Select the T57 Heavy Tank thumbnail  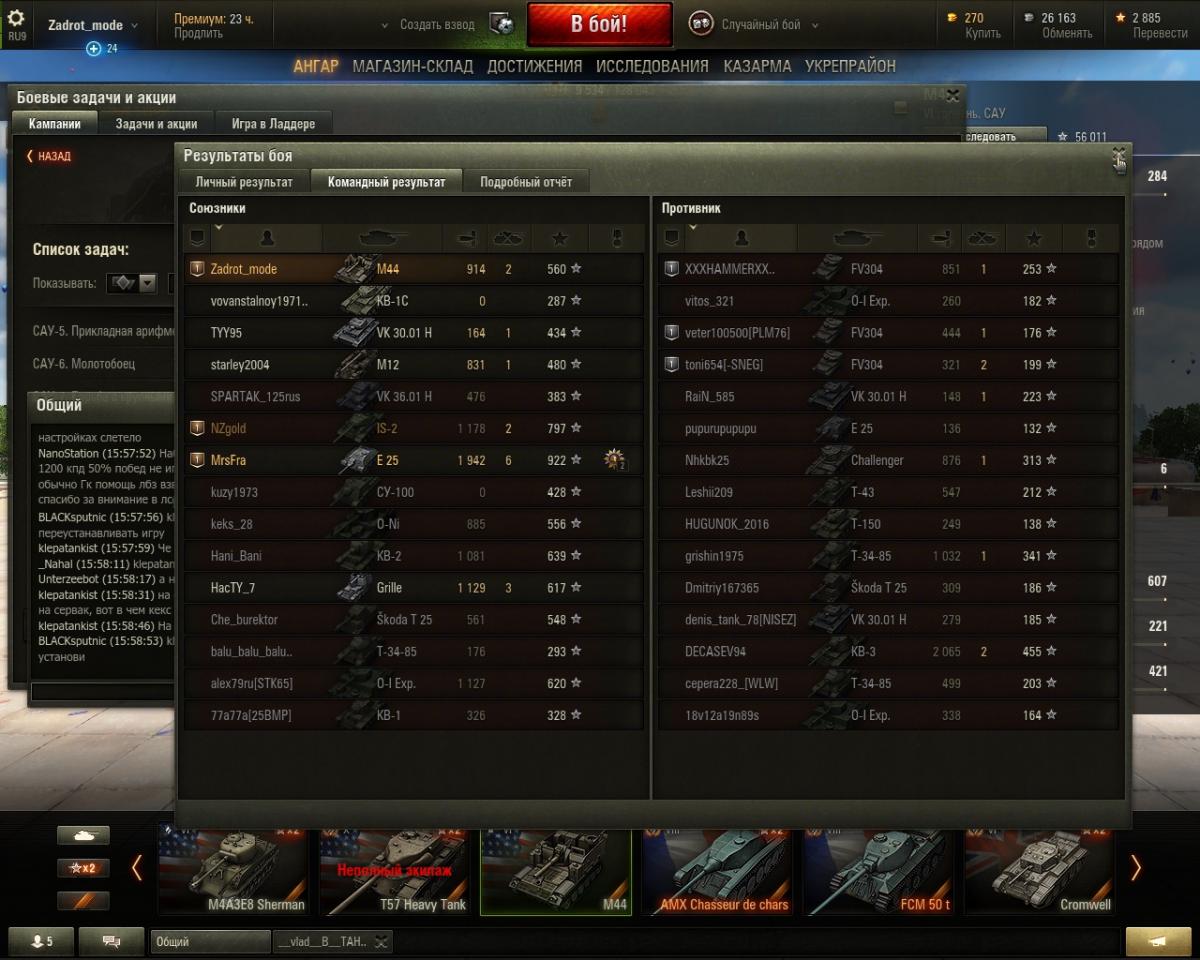click(394, 871)
